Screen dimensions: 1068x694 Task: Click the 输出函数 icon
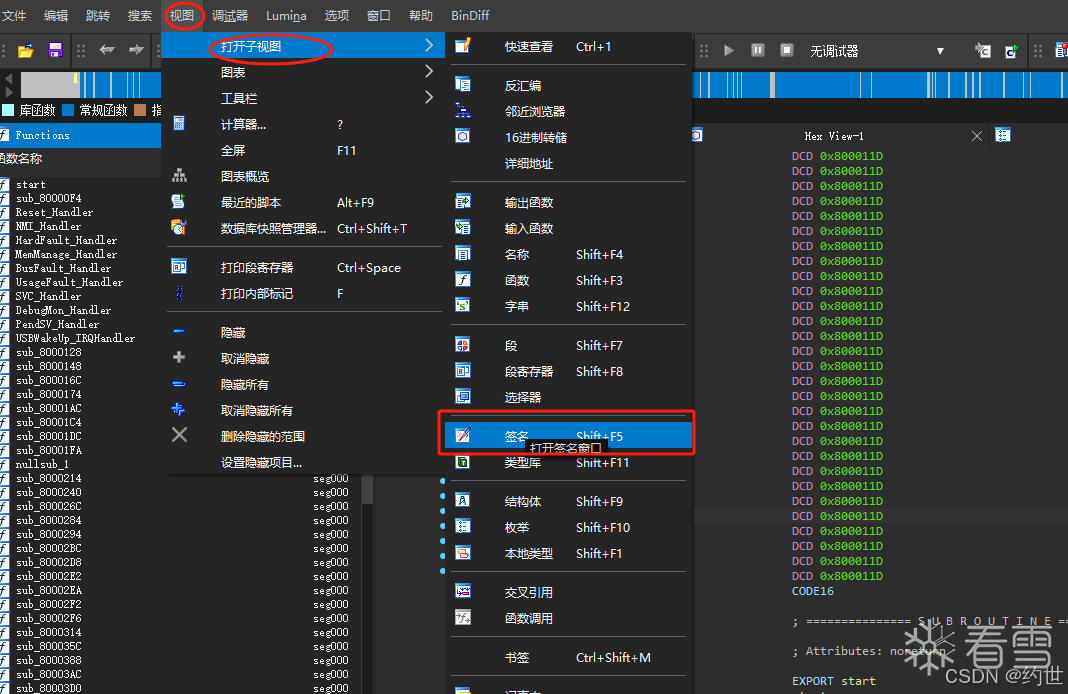[463, 202]
